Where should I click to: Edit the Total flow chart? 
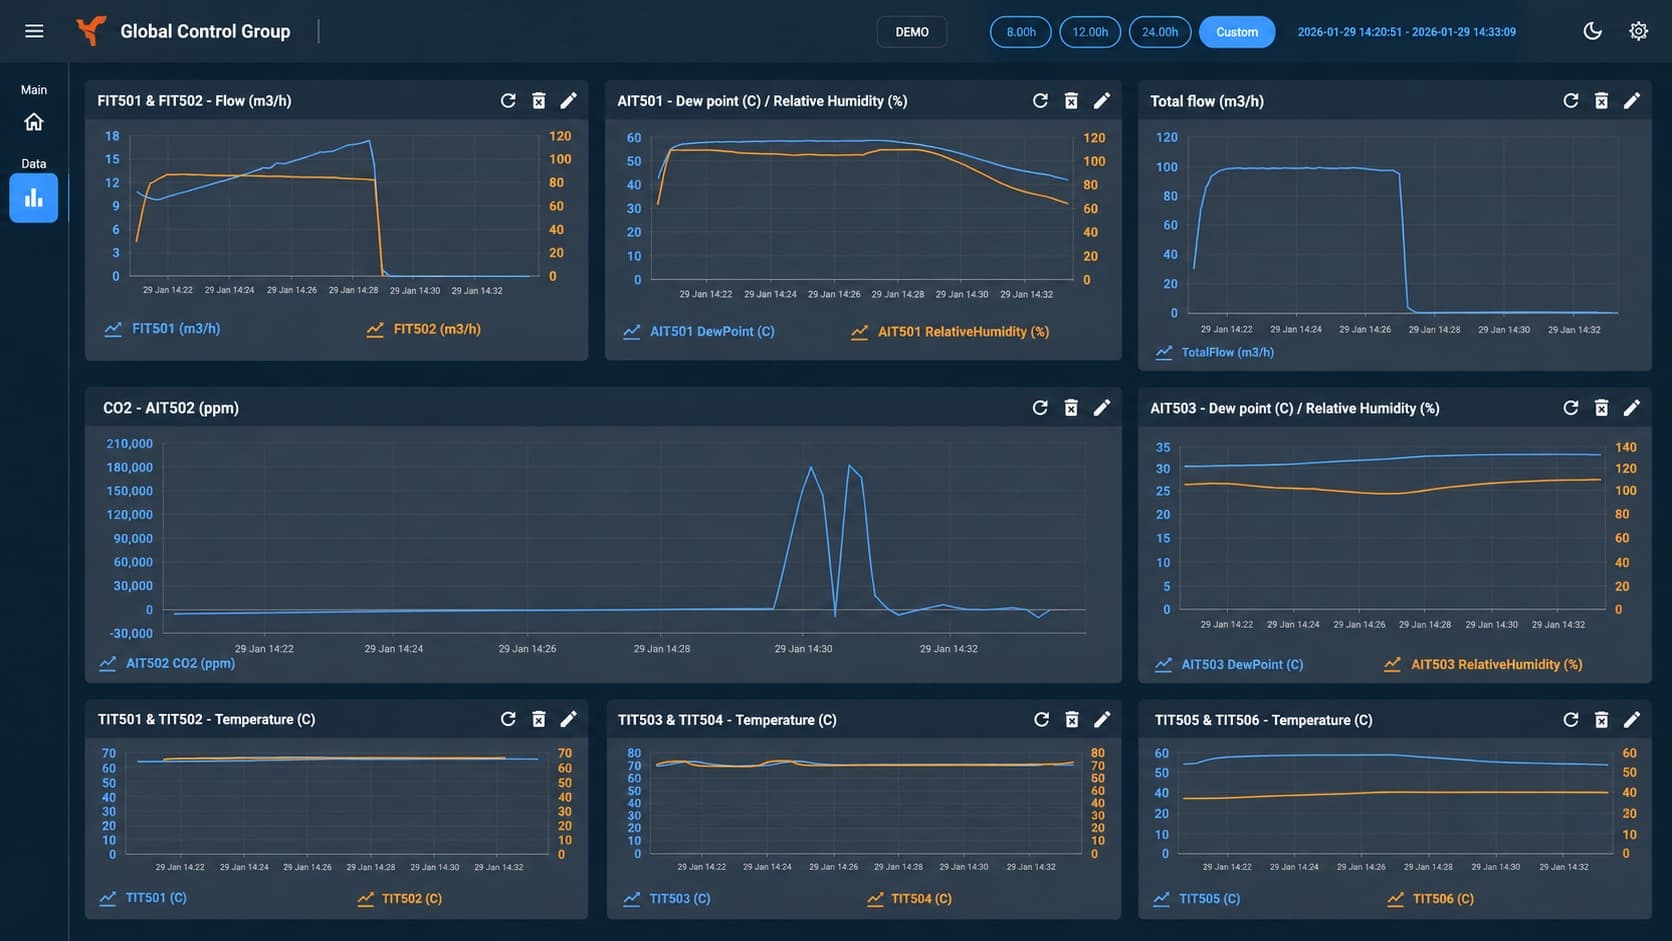pos(1631,100)
